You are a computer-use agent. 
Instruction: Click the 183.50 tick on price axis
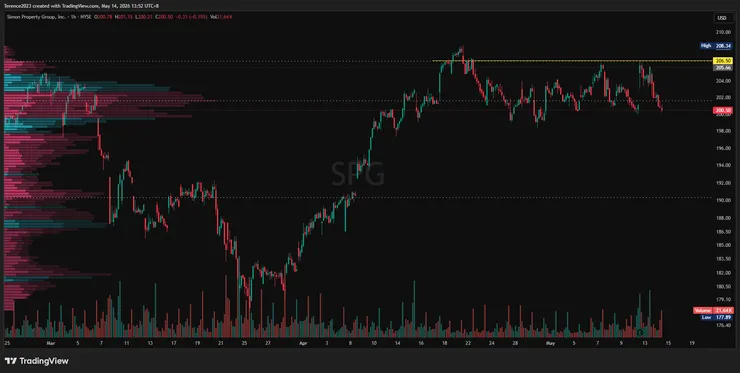(x=723, y=259)
